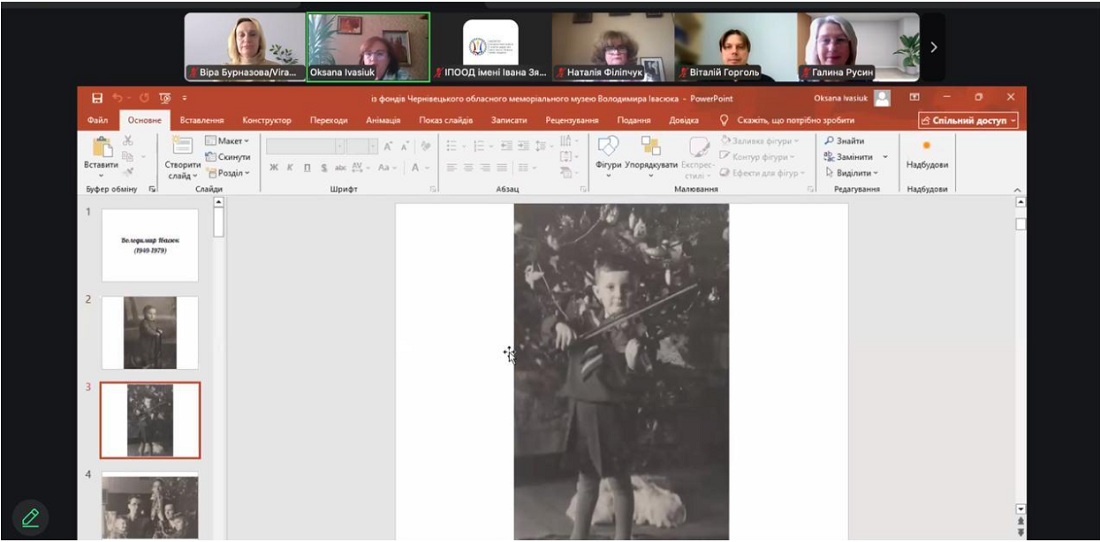Click the Paste (Вставити) clipboard icon
Viewport: 1100px width, 542px height.
[x=101, y=149]
